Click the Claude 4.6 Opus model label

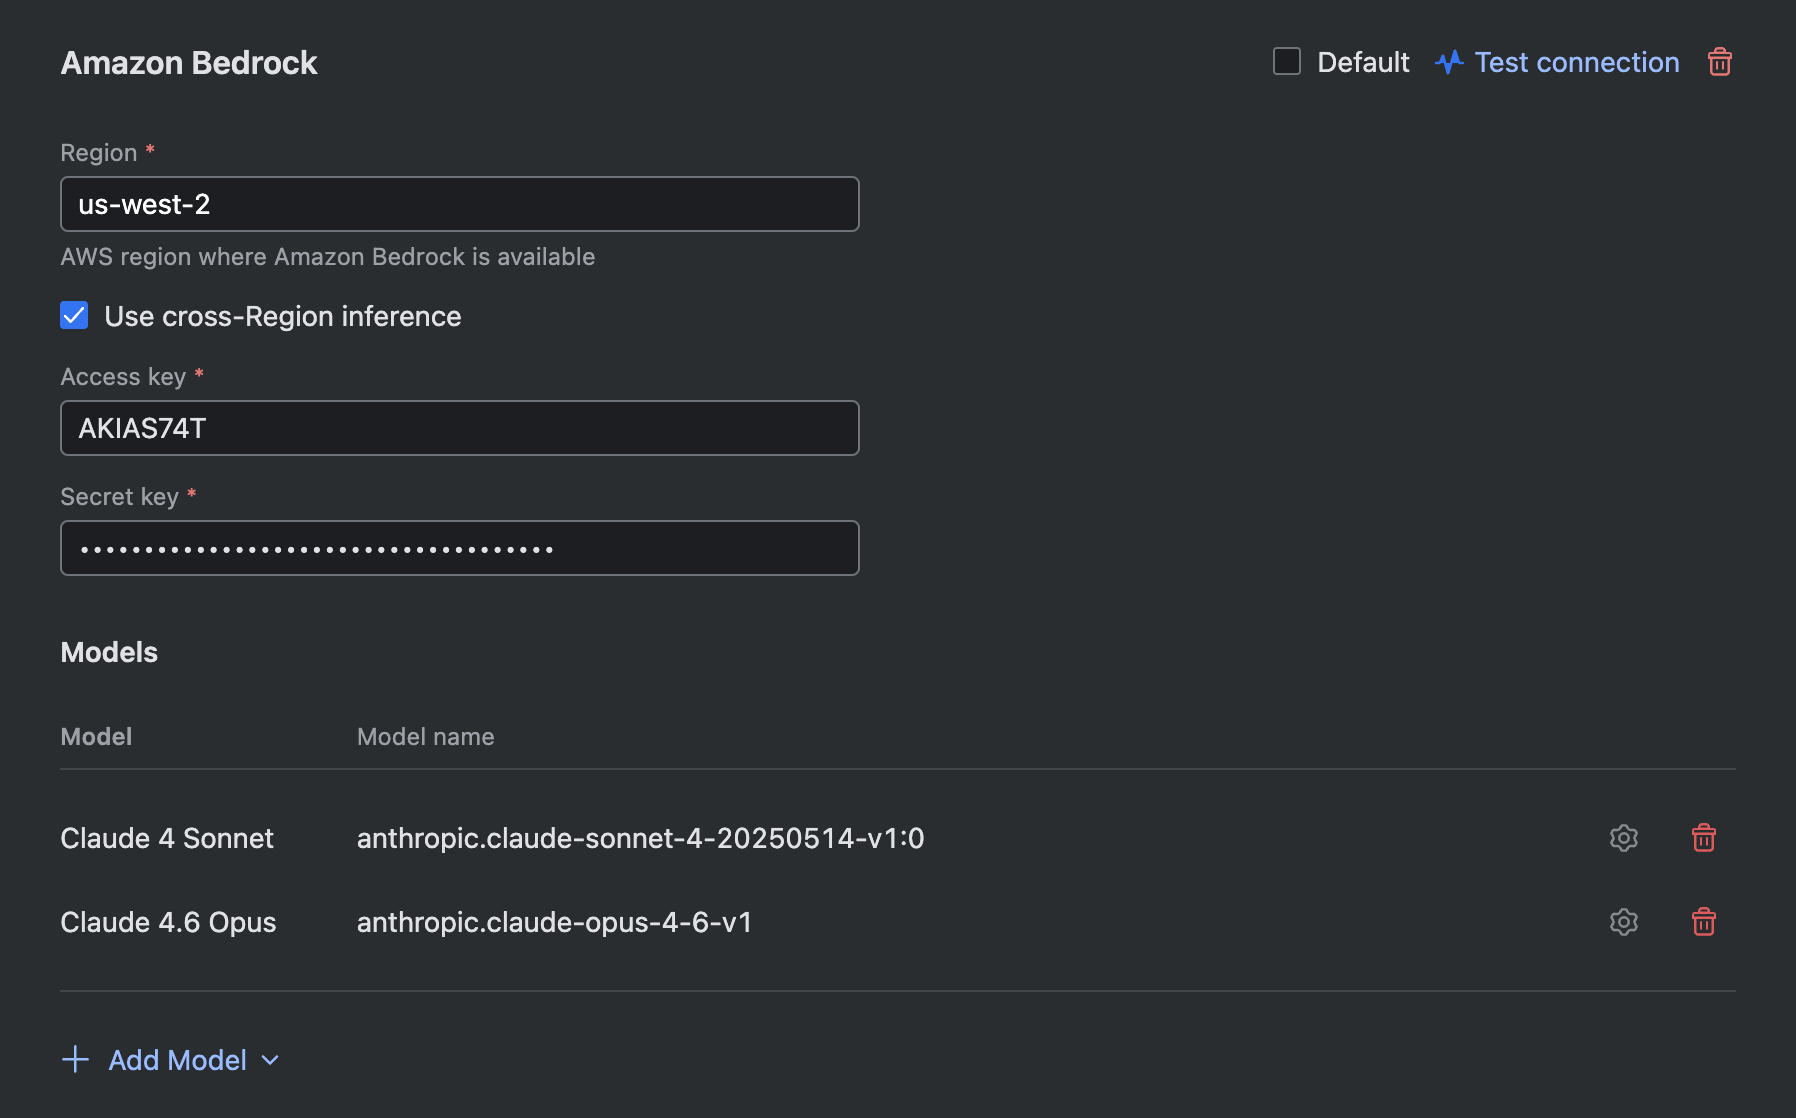(x=168, y=922)
